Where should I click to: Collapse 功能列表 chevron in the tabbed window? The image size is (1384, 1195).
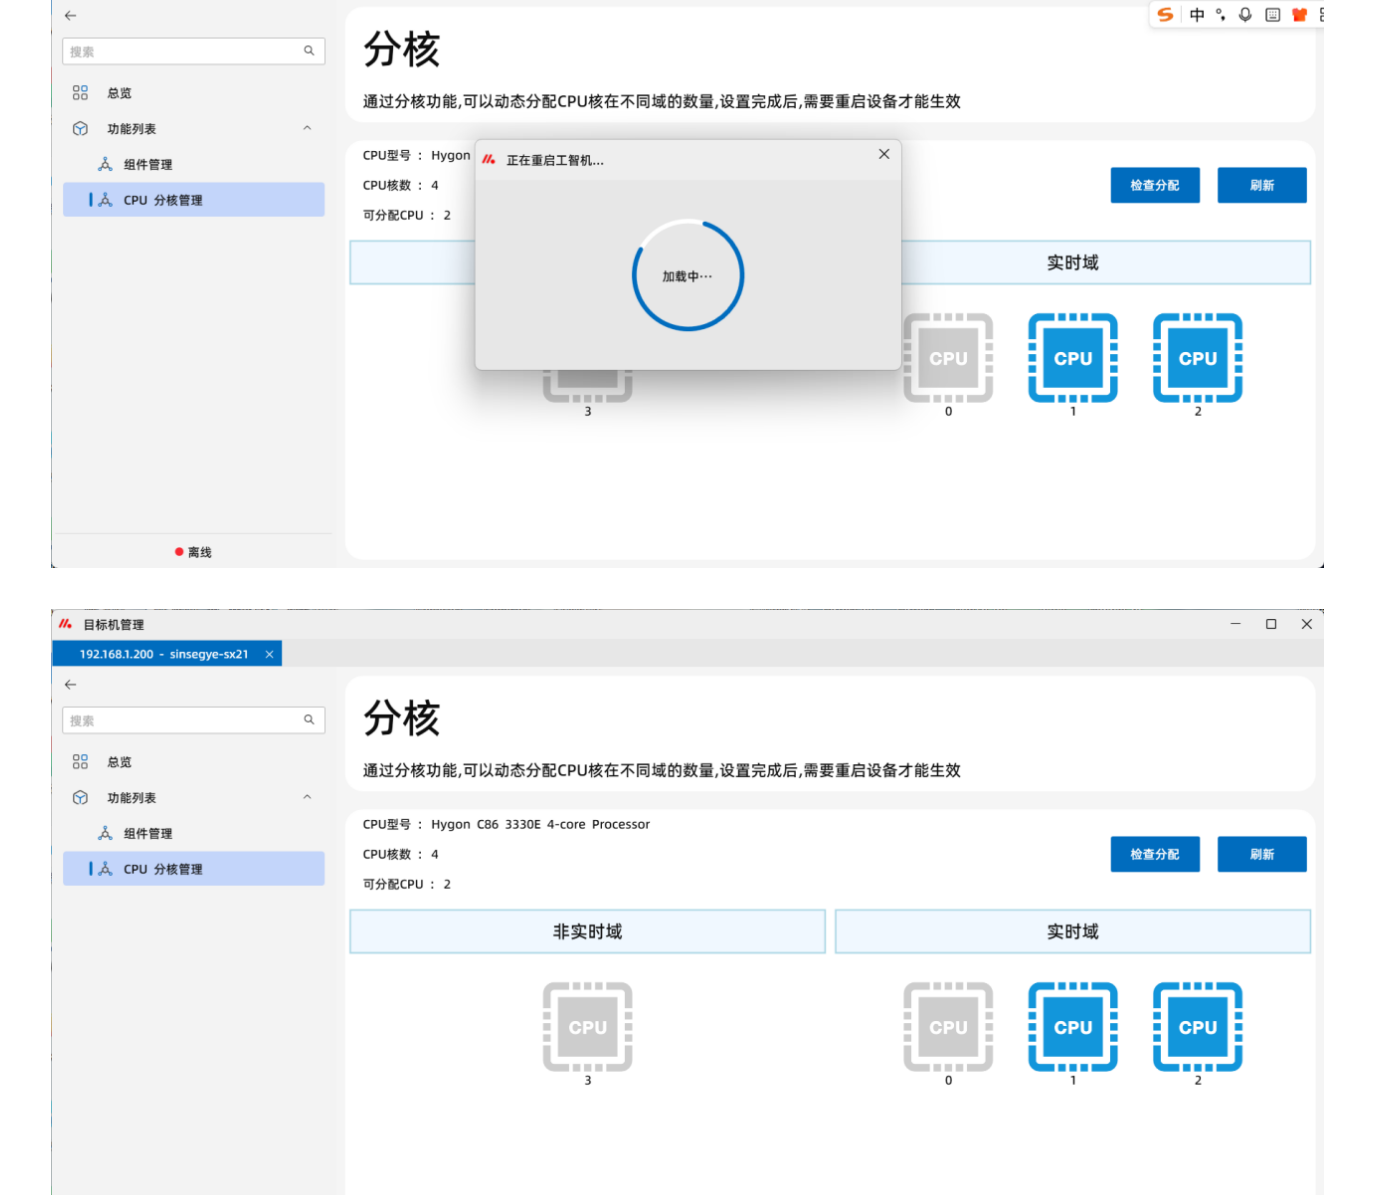click(x=307, y=797)
